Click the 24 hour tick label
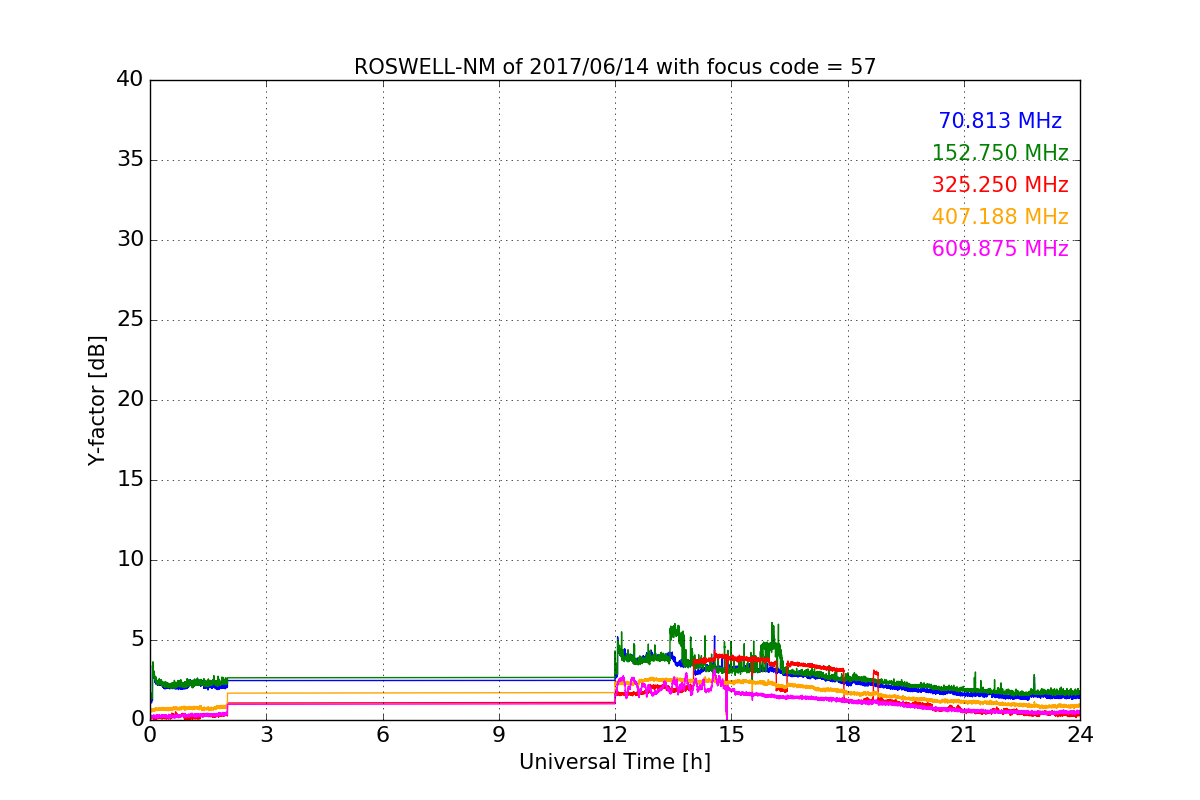1200x800 pixels. coord(1080,735)
